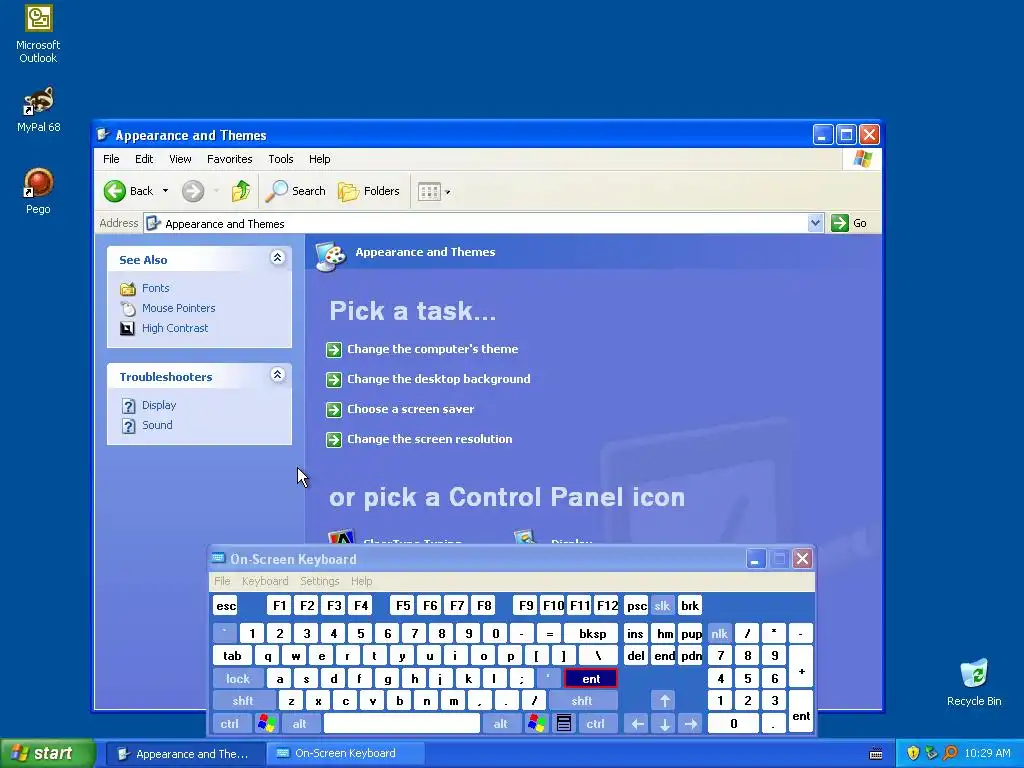Open the Sound troubleshooter
Screen dimensions: 1024x768
(x=157, y=425)
